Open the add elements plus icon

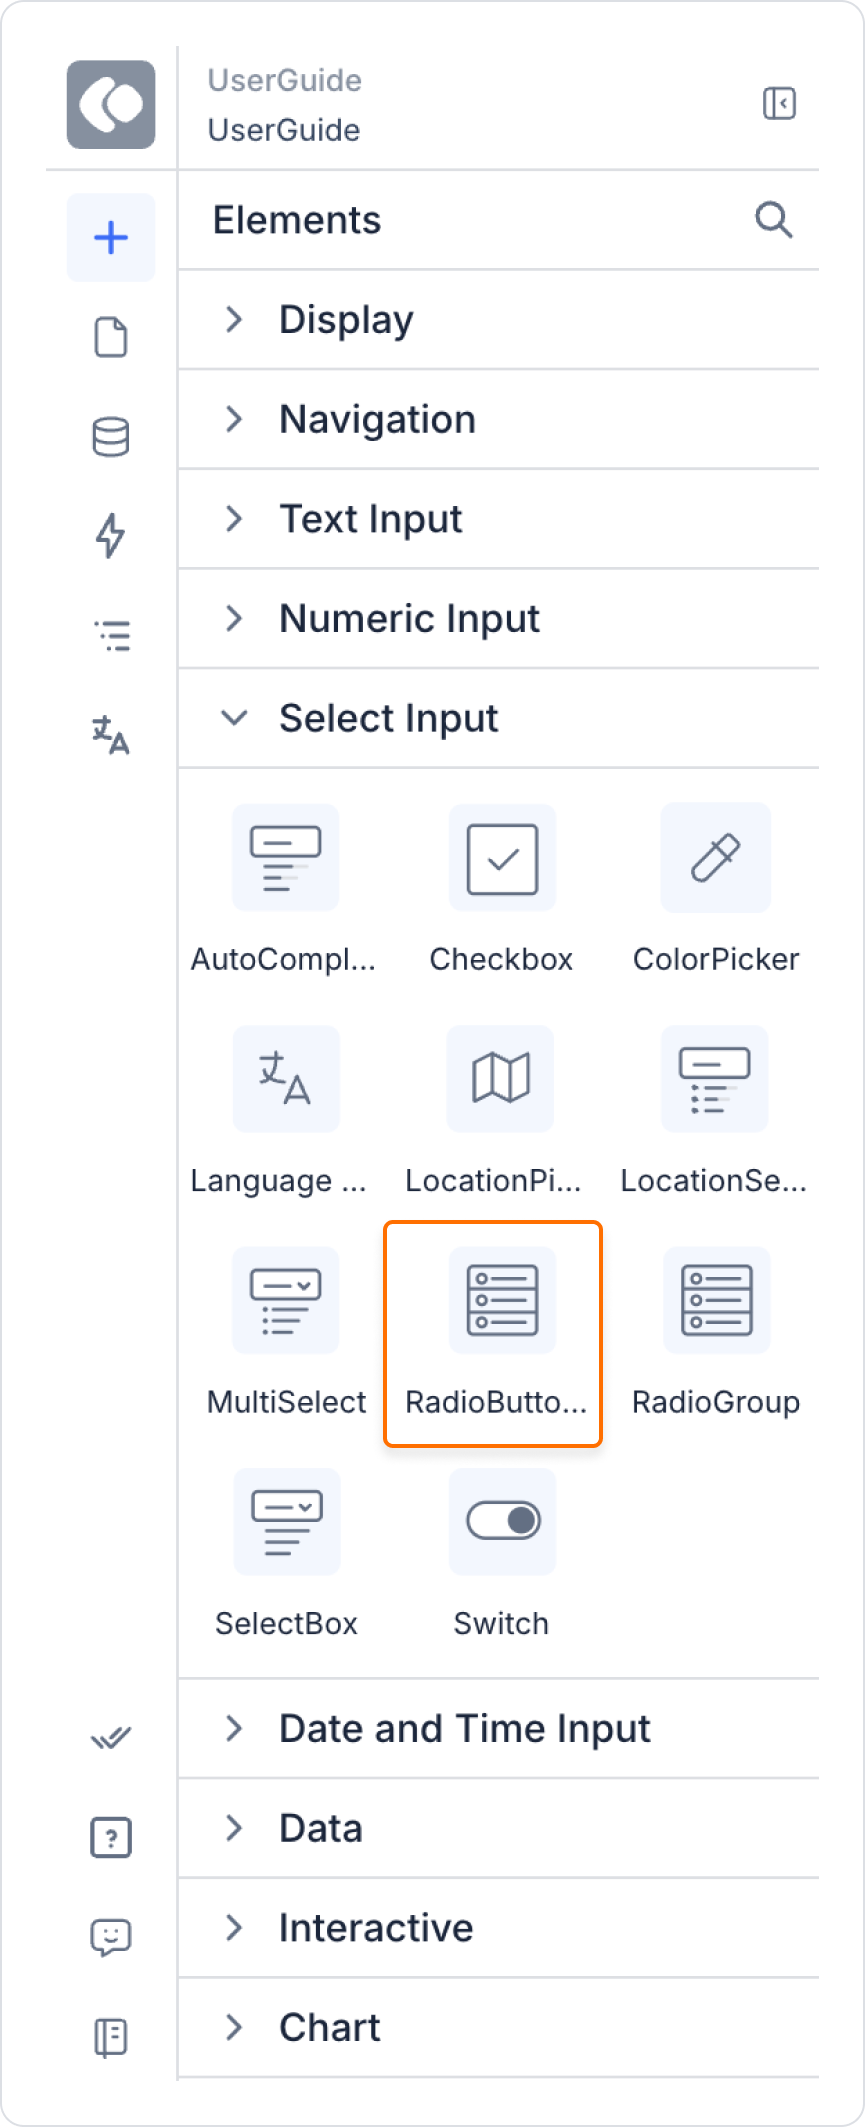[x=111, y=237]
